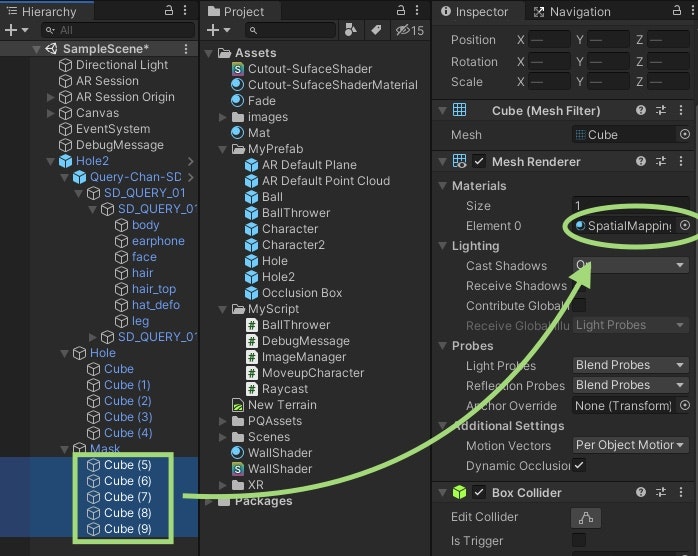Focus the Project search field
Image resolution: width=698 pixels, height=556 pixels.
[x=290, y=30]
